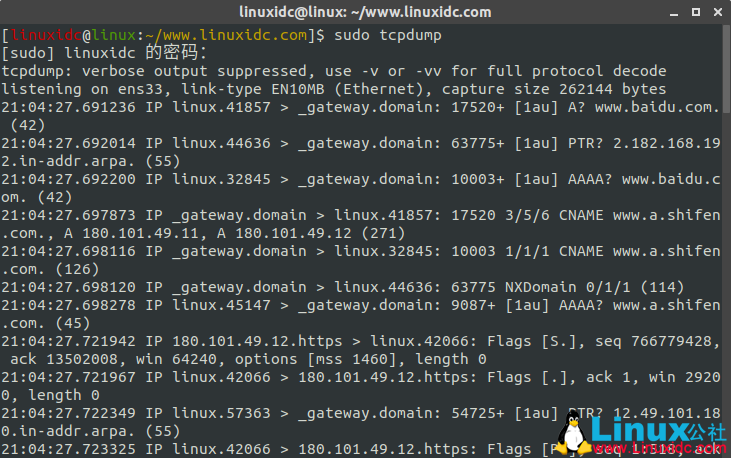Click 'tcpdump: verbose output suppressed' line

[334, 71]
